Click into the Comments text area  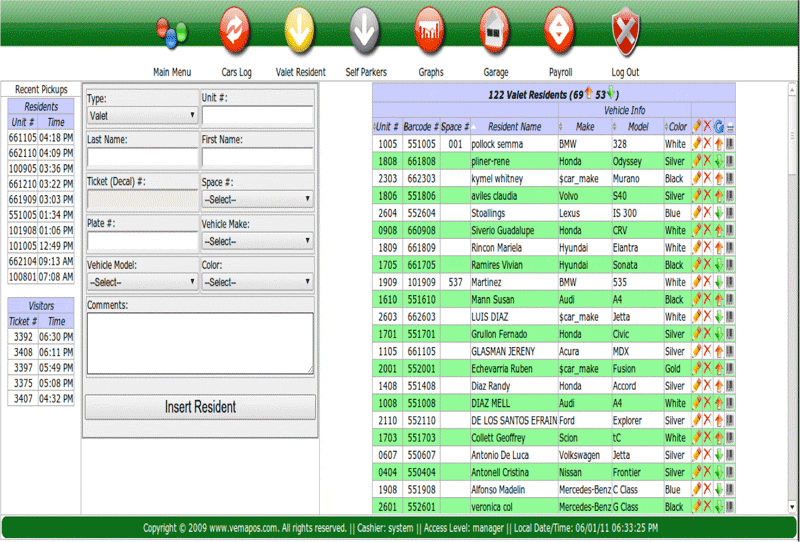pos(200,343)
